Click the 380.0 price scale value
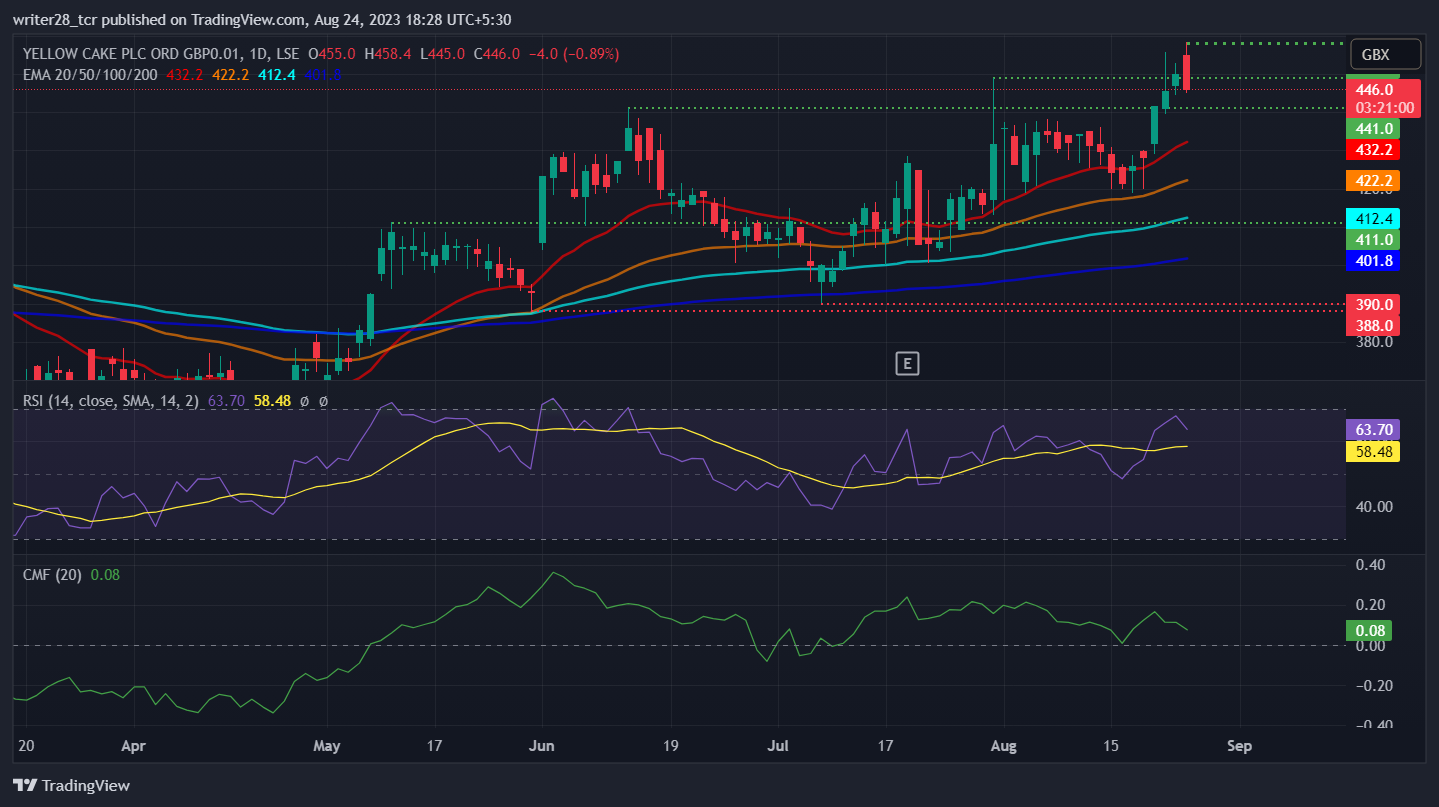Viewport: 1439px width, 807px height. [1373, 342]
